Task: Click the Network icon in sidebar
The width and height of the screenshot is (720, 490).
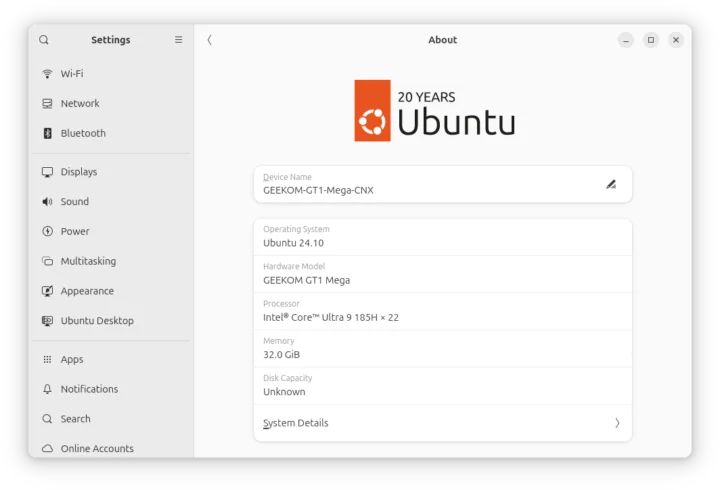Action: click(47, 104)
